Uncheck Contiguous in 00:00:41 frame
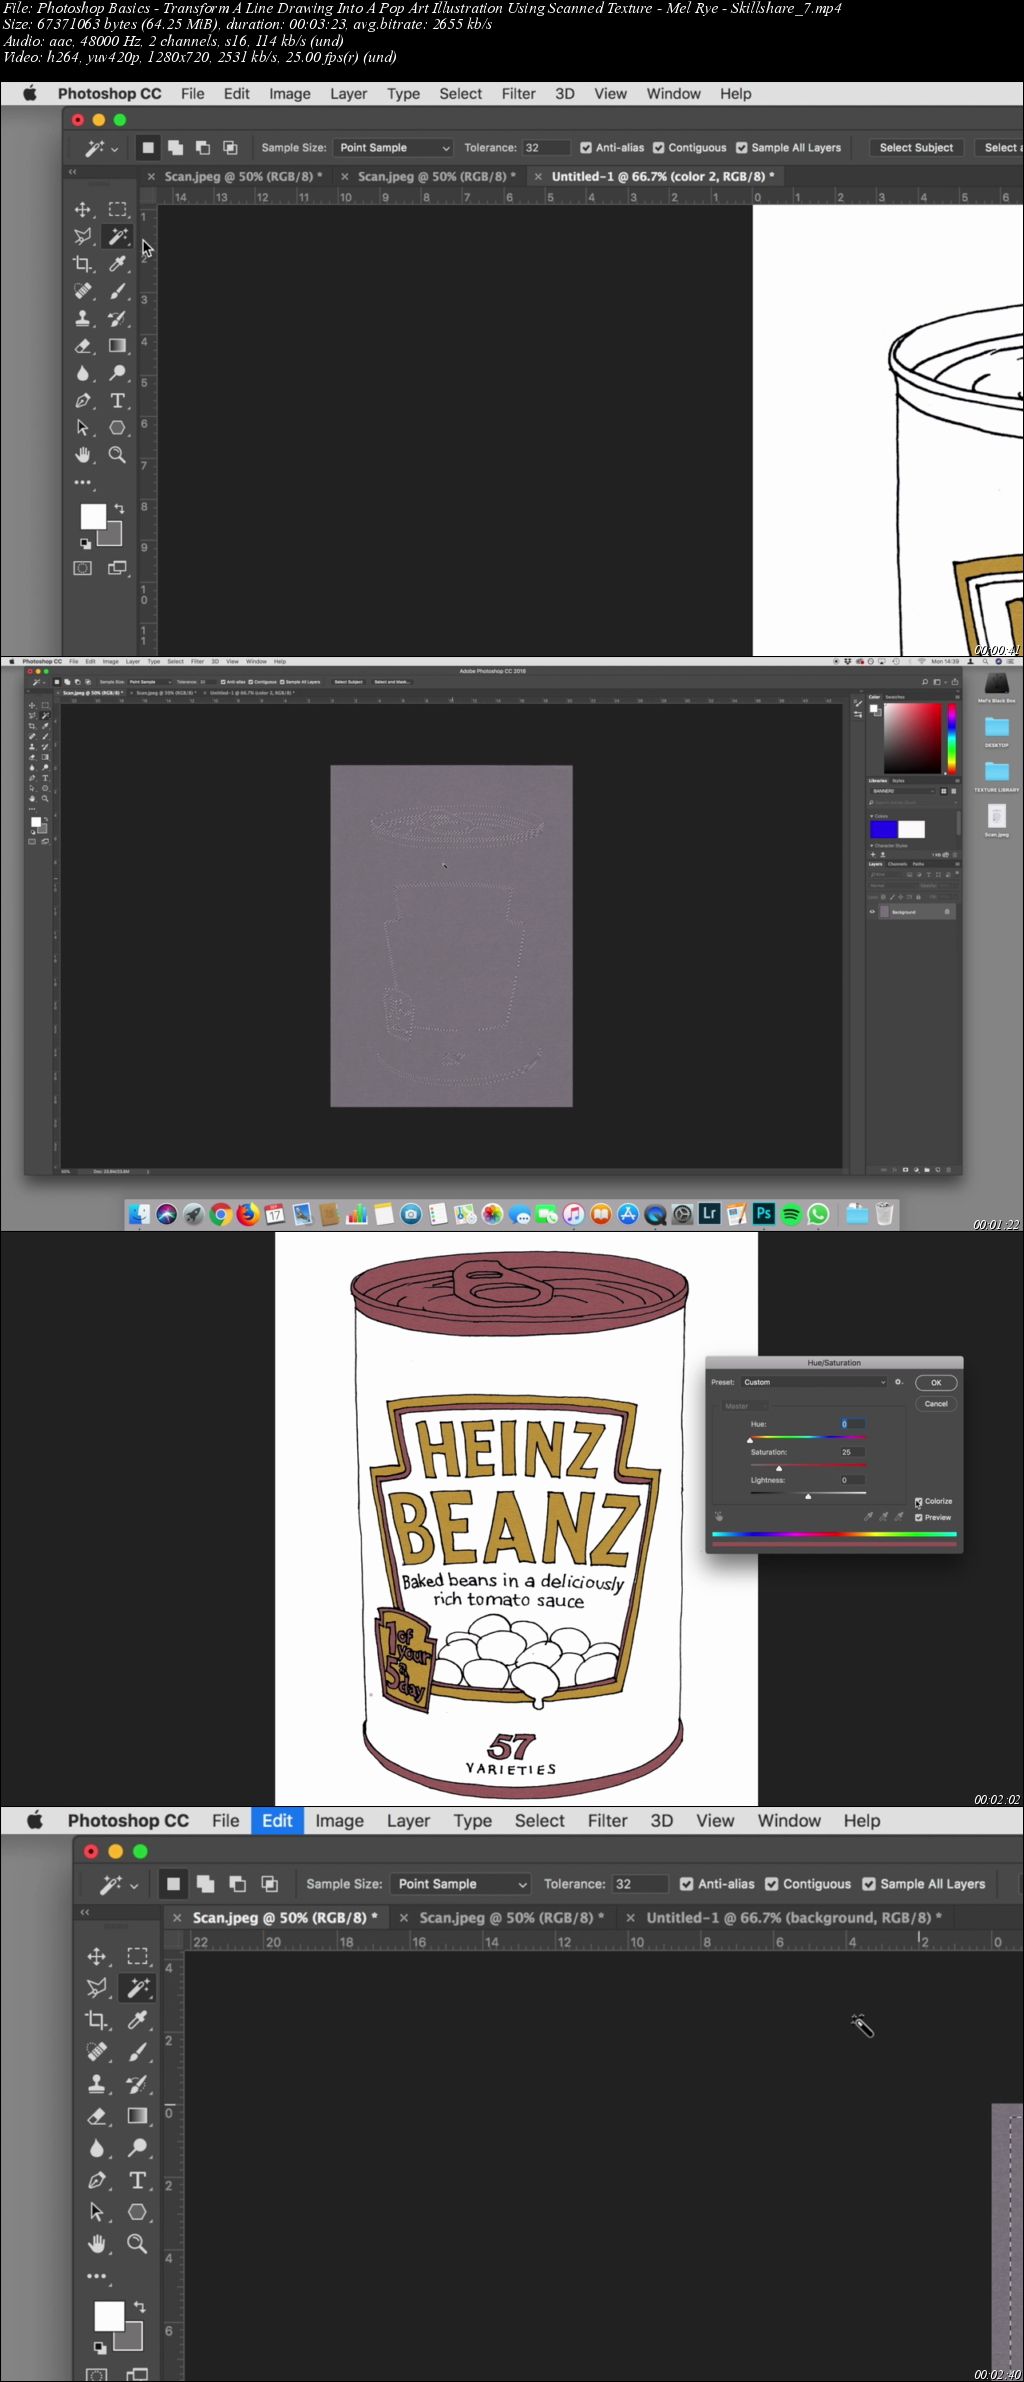Screen dimensions: 1024x2382 coord(659,148)
